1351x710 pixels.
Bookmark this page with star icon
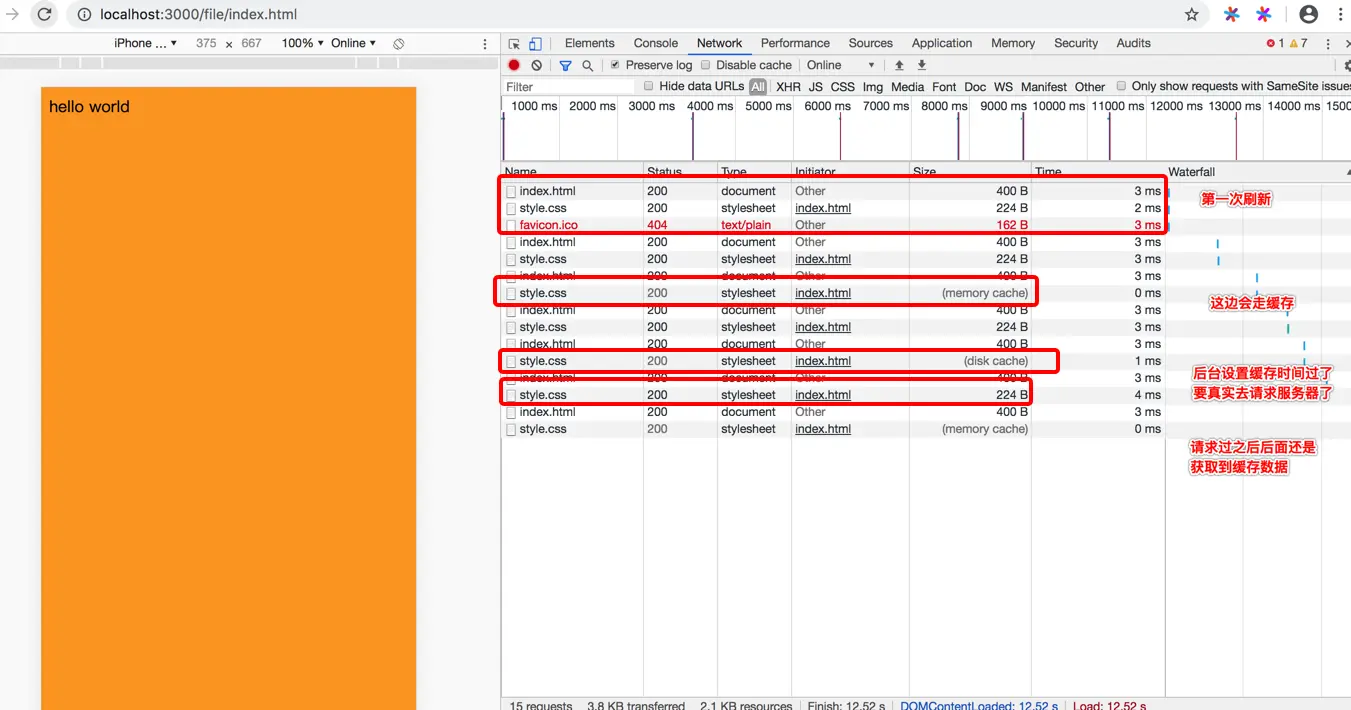click(1192, 15)
